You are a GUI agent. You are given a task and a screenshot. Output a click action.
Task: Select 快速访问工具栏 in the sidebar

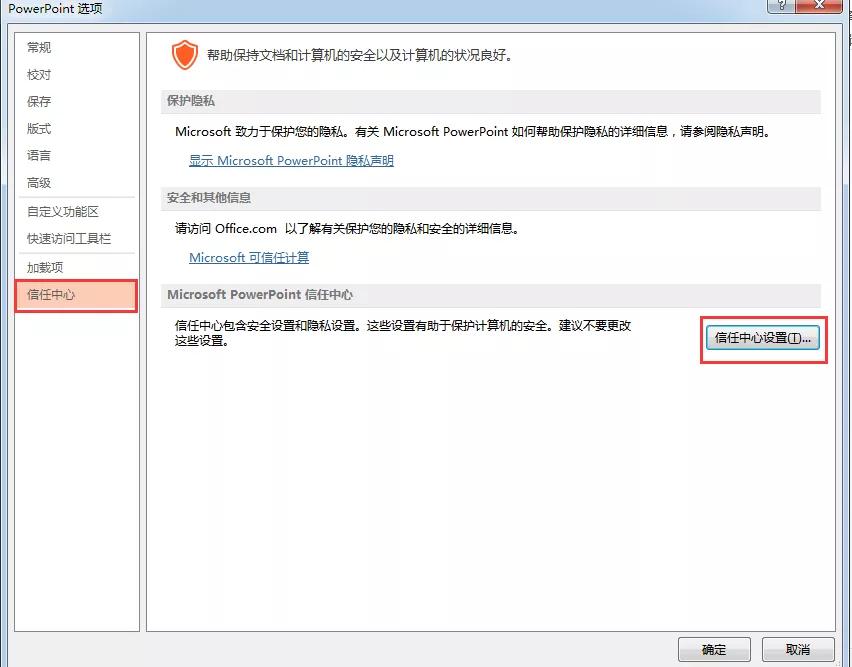(62, 238)
